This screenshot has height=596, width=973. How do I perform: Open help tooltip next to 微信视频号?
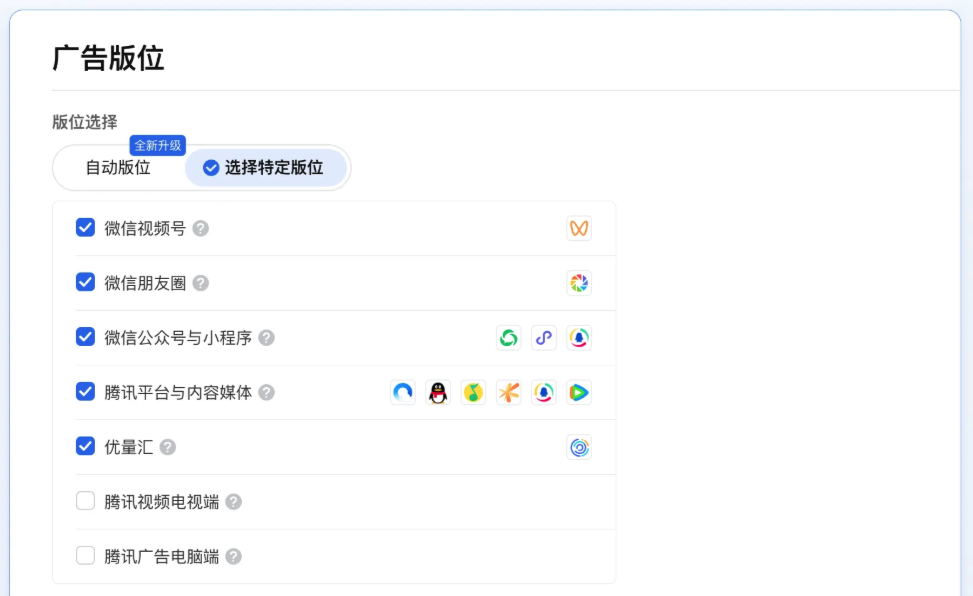200,228
